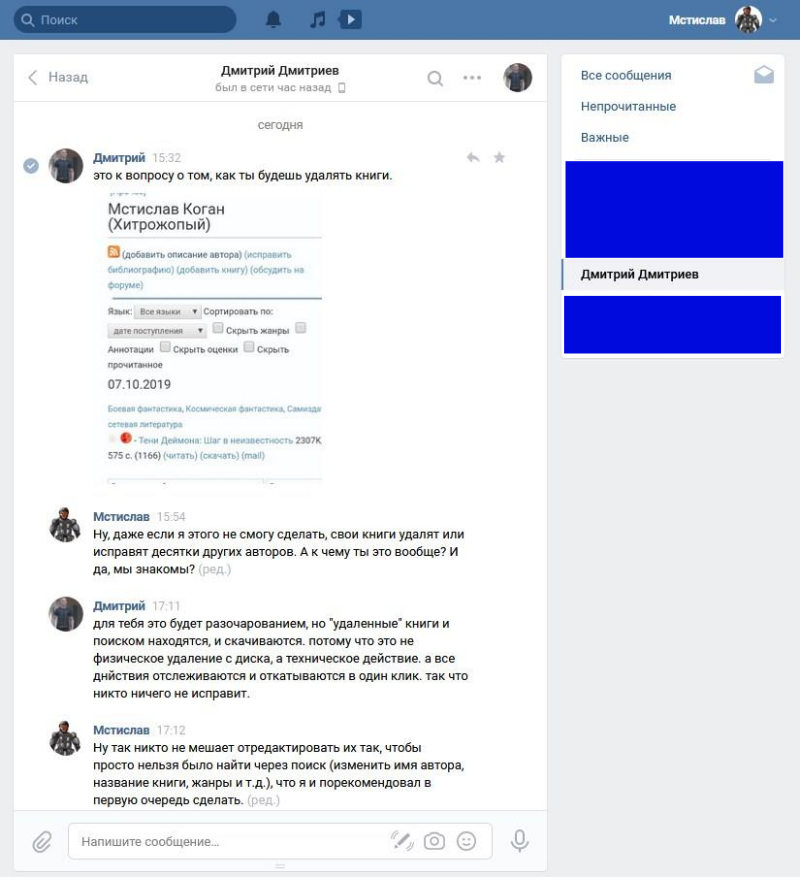The height and width of the screenshot is (877, 800).
Task: Open the three-dots conversation actions menu
Action: [x=472, y=78]
